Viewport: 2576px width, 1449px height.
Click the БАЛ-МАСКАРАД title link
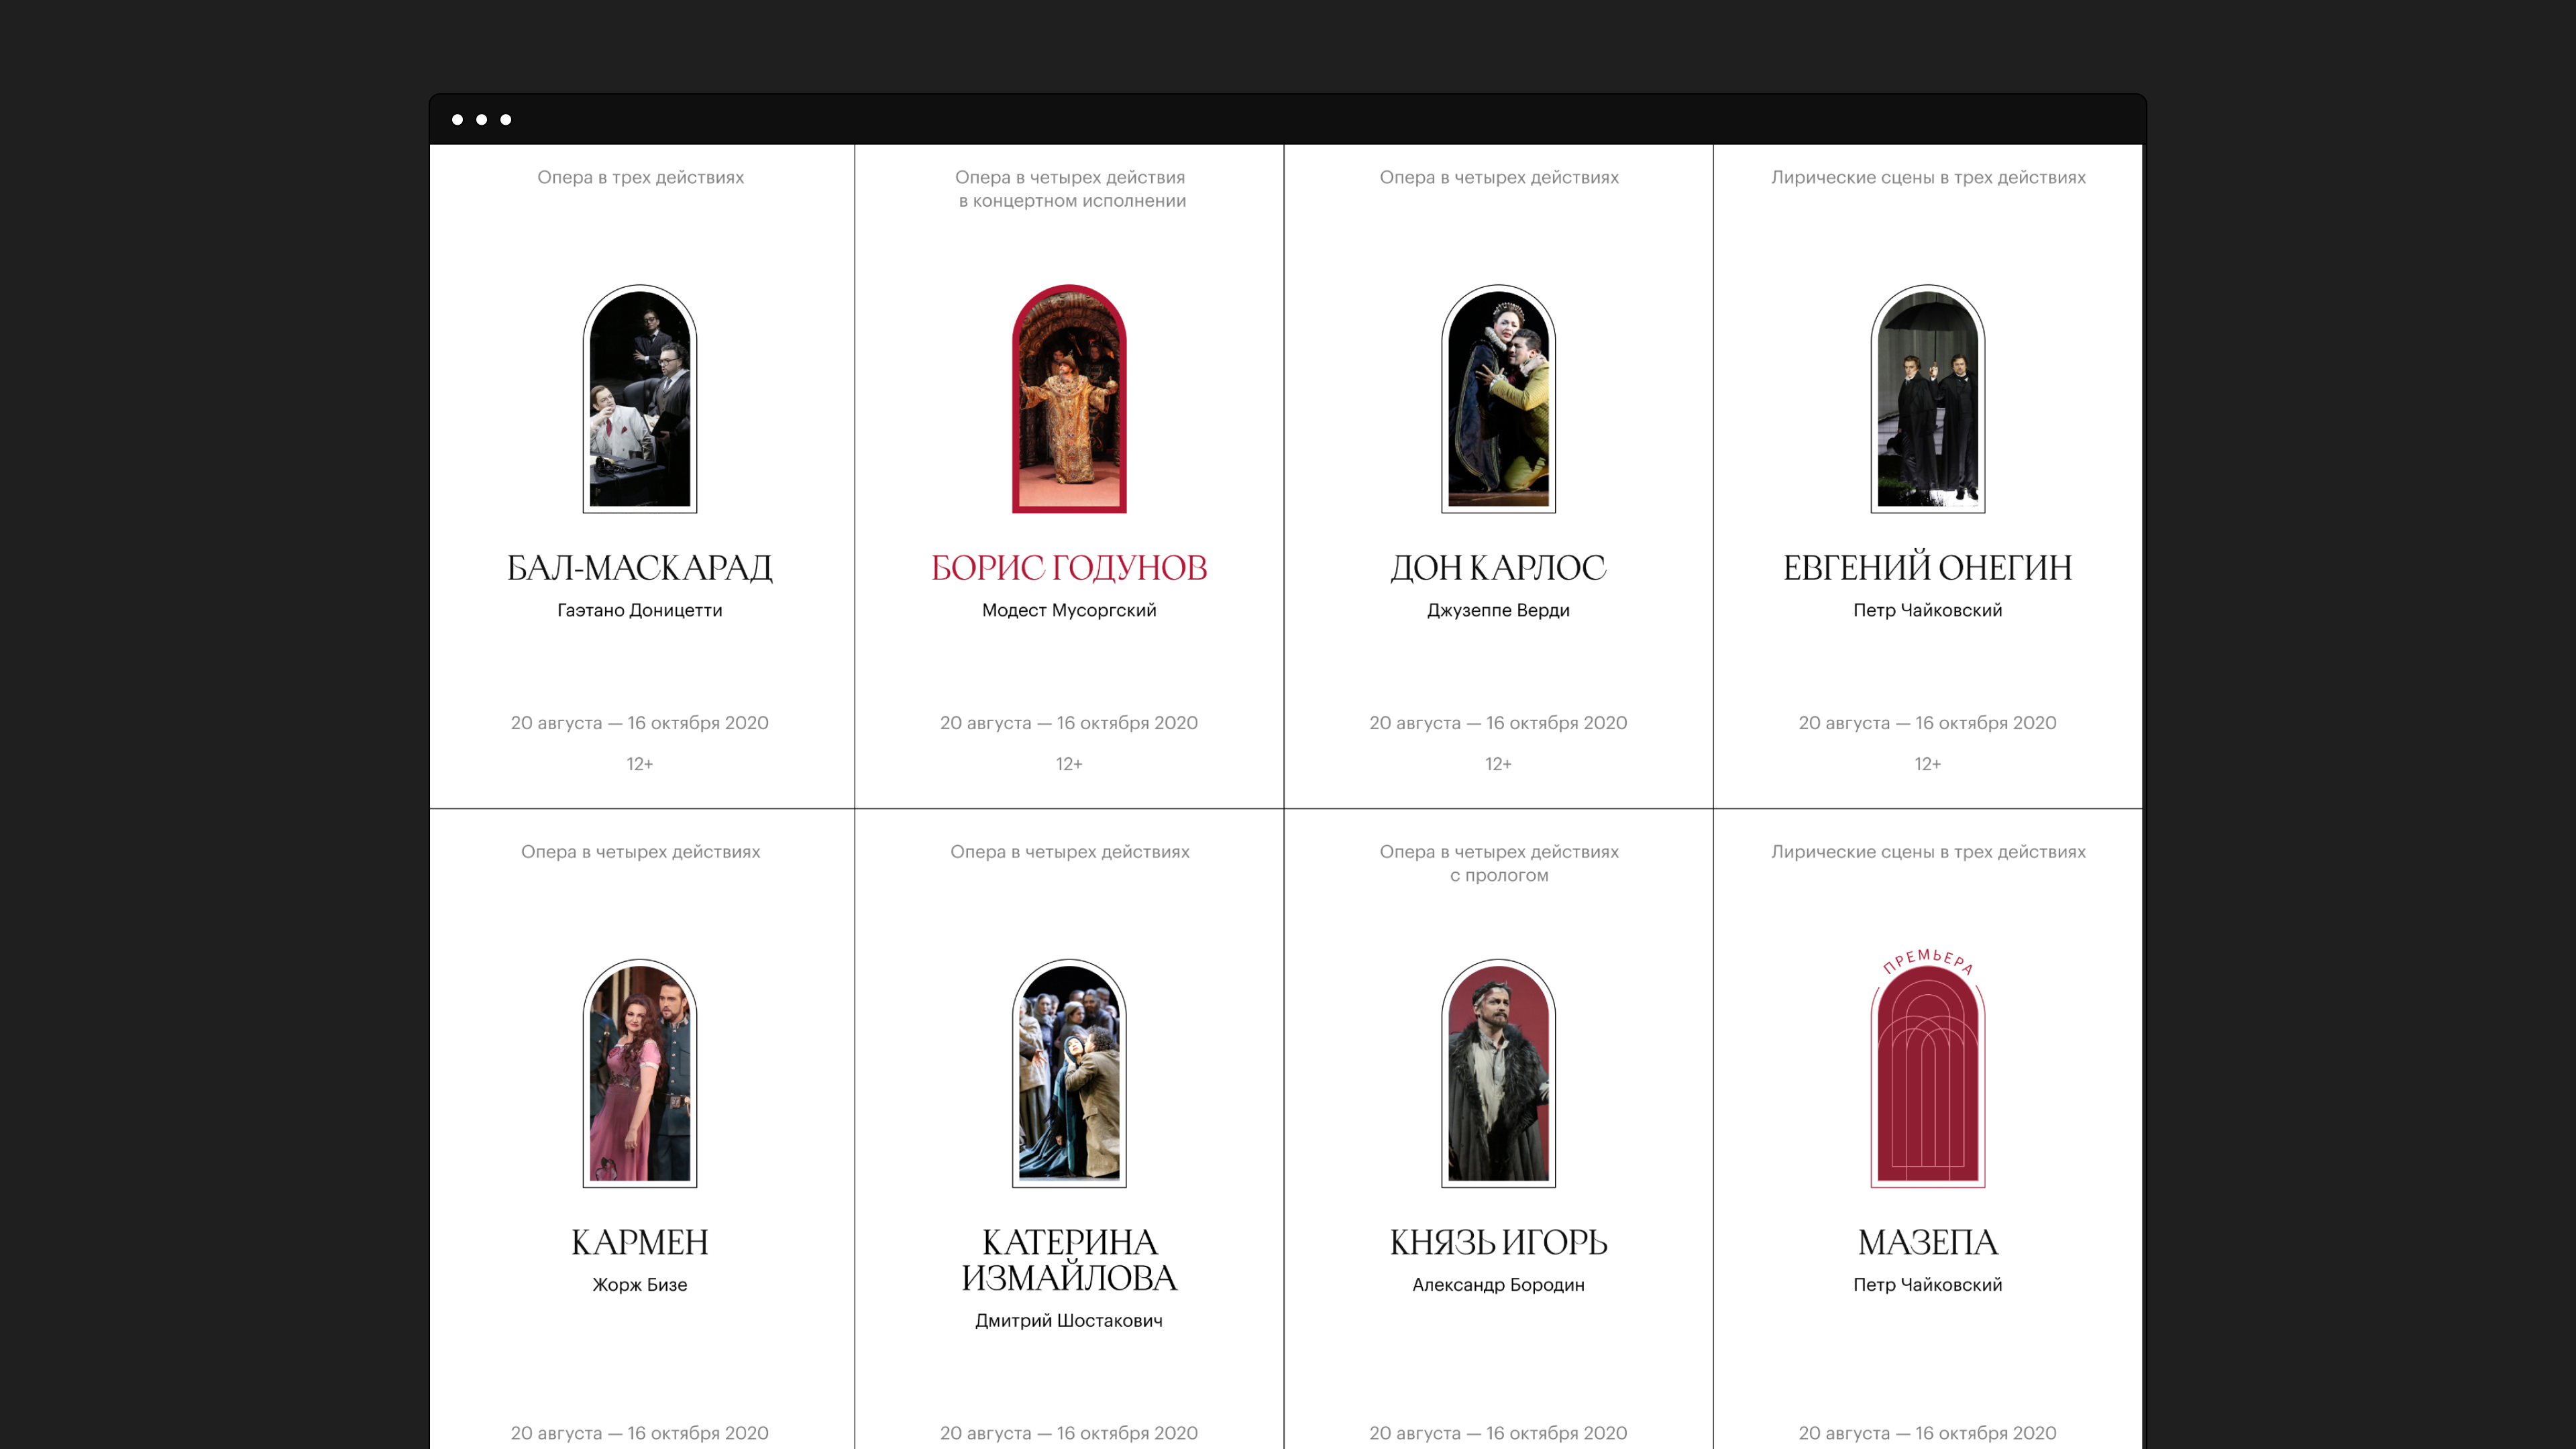point(640,568)
